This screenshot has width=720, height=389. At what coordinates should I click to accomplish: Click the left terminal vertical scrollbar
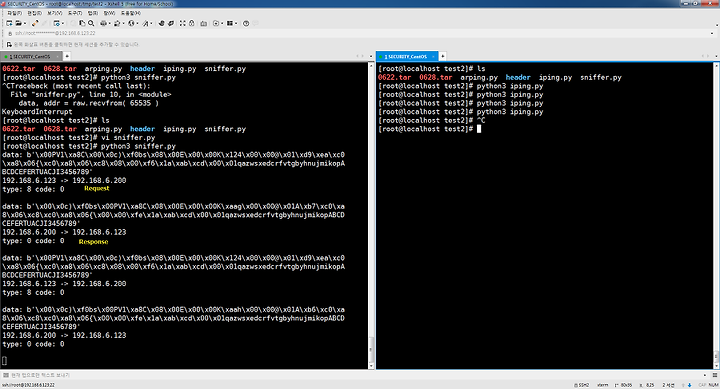click(371, 215)
